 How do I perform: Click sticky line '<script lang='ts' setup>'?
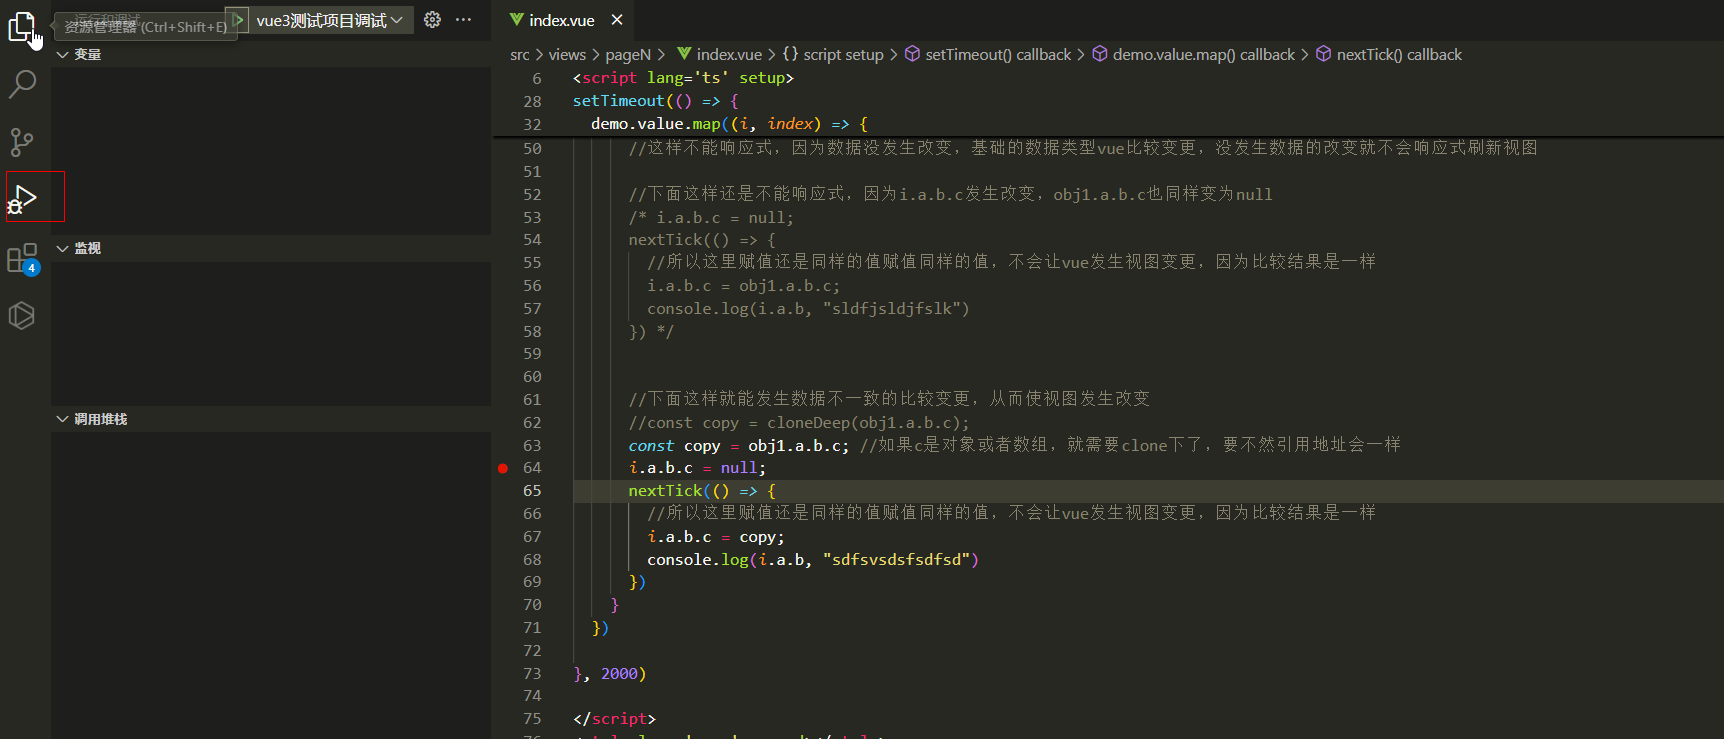[x=683, y=78]
